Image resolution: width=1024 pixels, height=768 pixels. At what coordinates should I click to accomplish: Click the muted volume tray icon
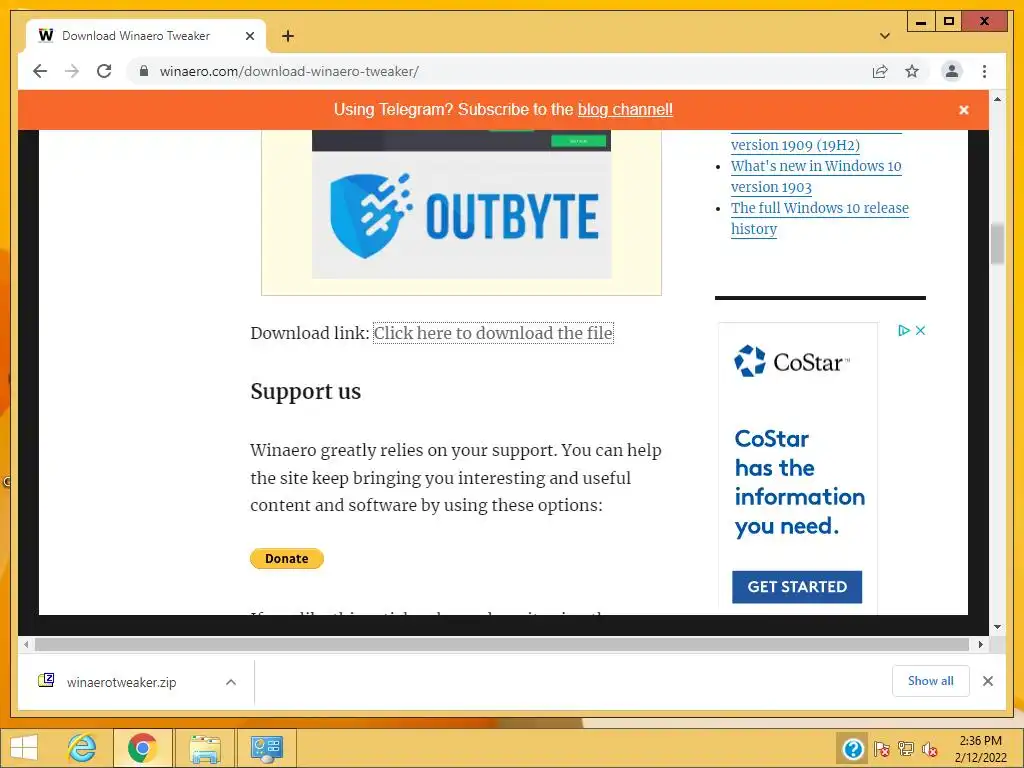coord(930,749)
